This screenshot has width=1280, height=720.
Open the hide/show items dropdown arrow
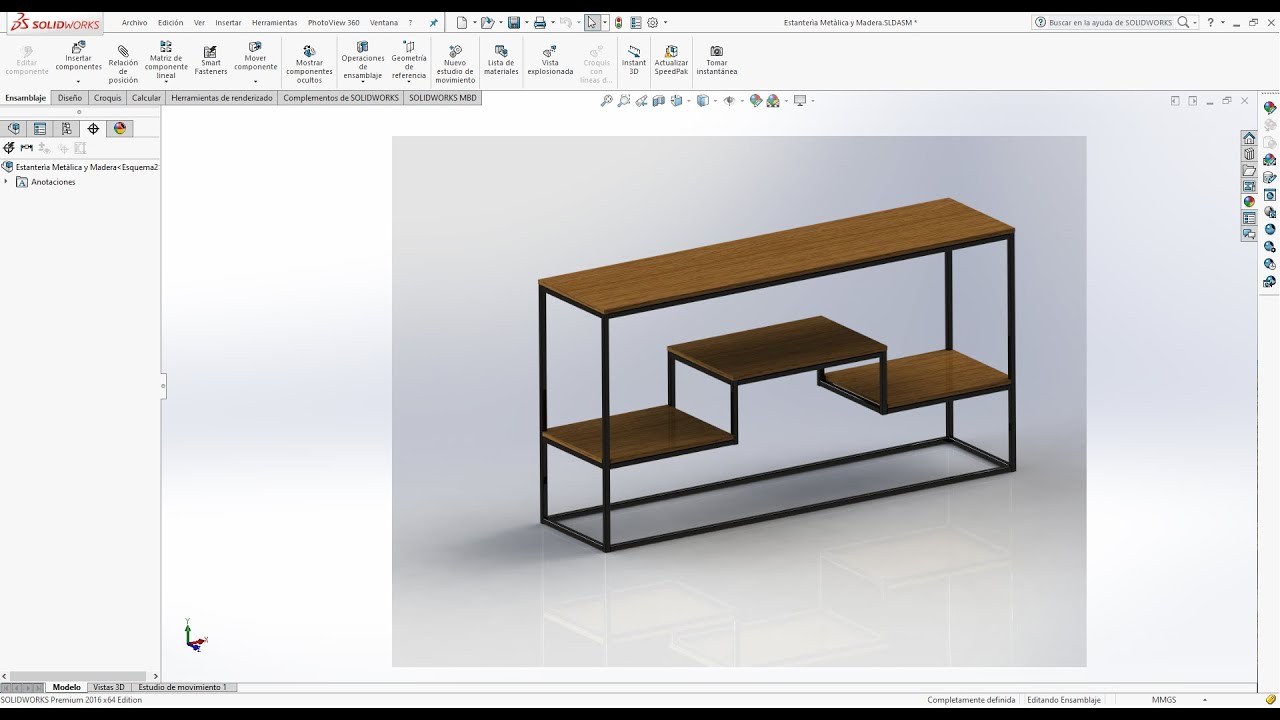tap(740, 101)
